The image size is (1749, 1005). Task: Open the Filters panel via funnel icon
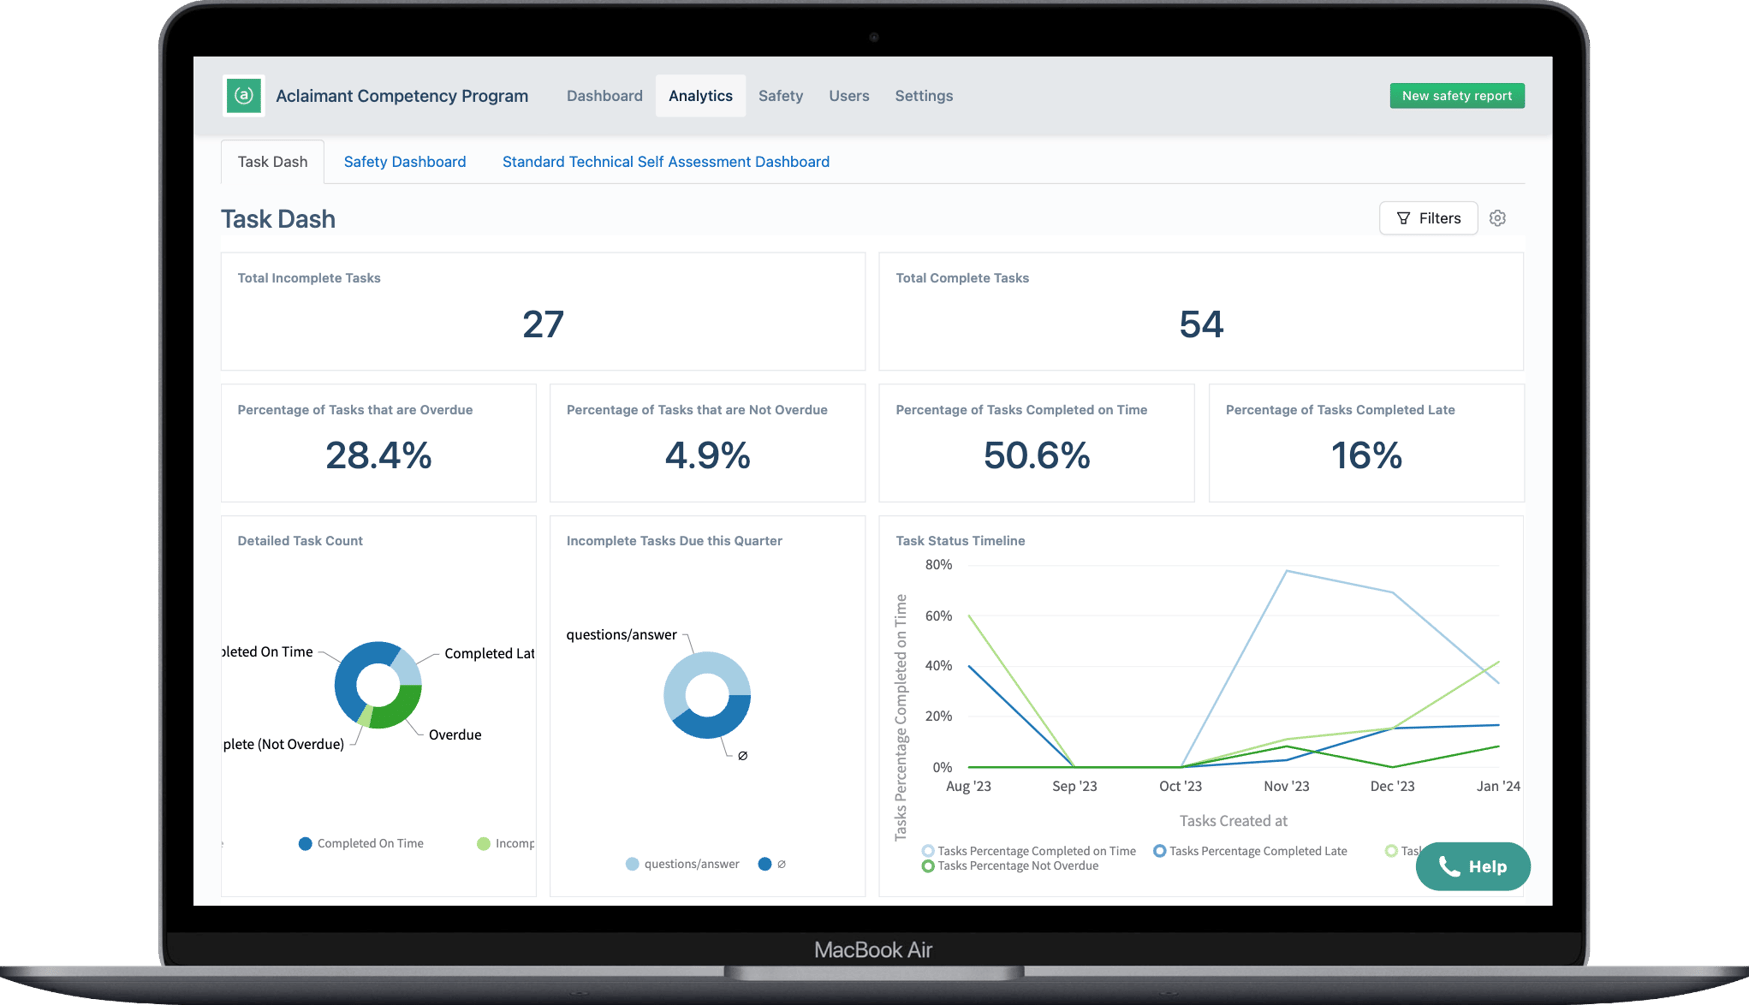(x=1404, y=218)
